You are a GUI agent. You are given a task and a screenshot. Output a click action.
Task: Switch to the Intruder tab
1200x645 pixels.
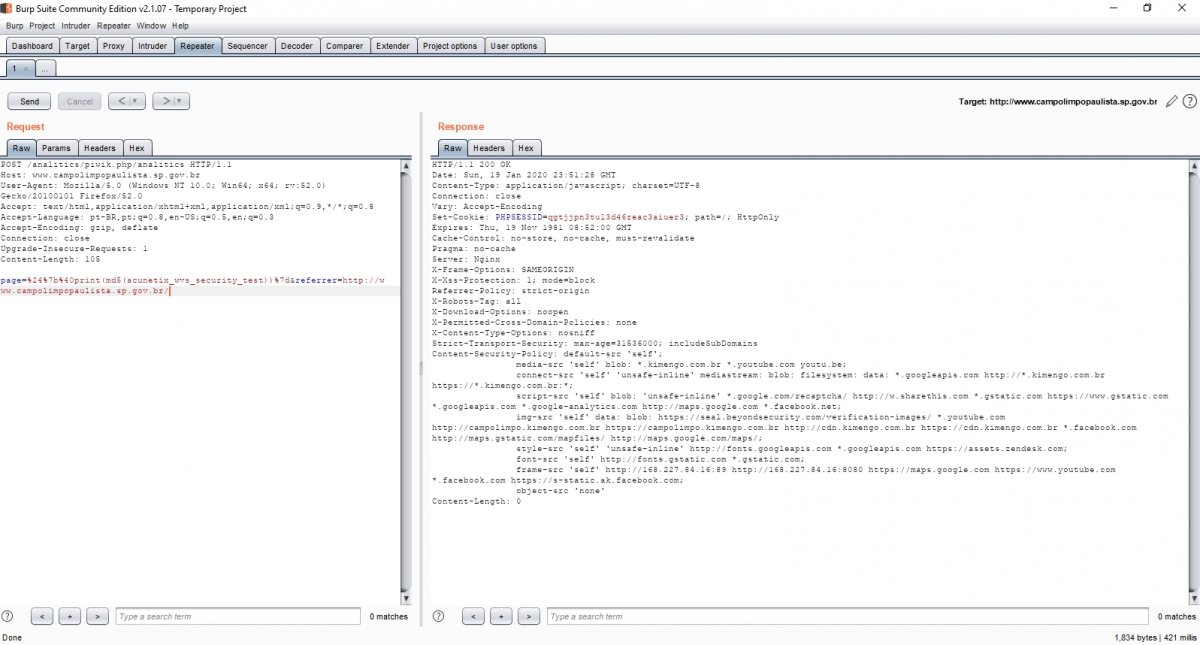pyautogui.click(x=152, y=46)
